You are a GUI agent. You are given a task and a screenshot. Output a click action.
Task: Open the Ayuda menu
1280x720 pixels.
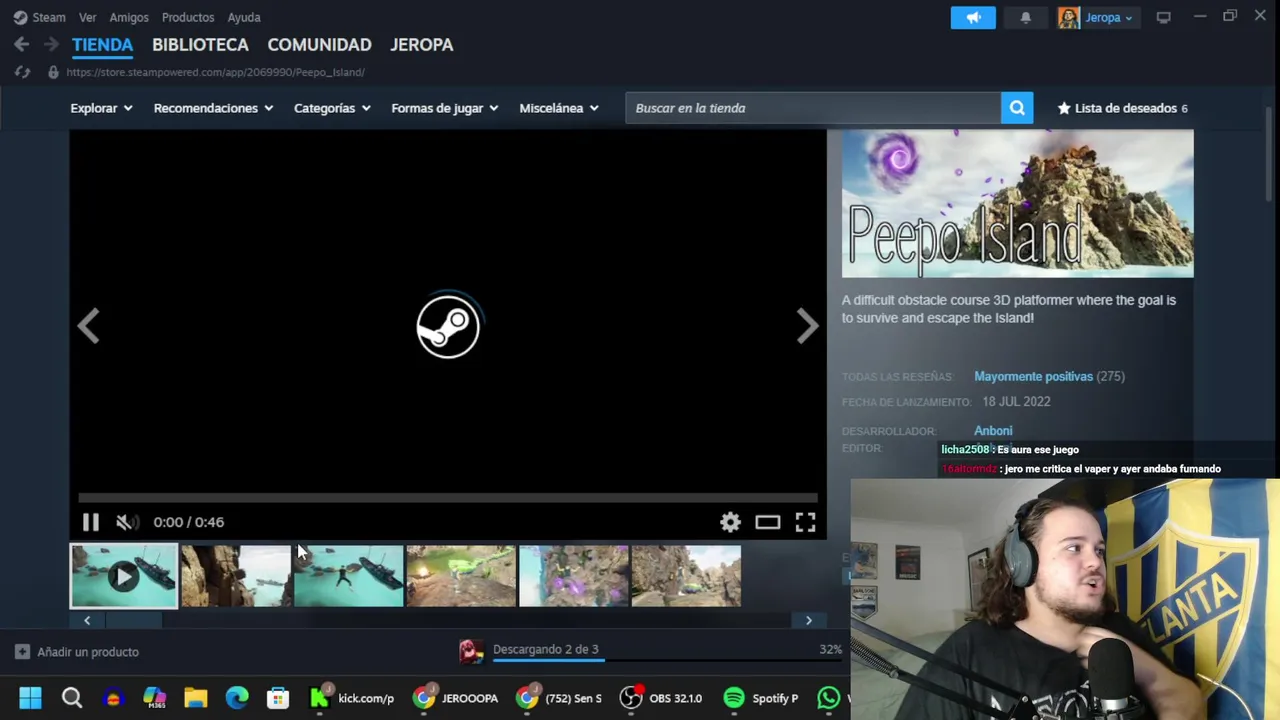[244, 17]
